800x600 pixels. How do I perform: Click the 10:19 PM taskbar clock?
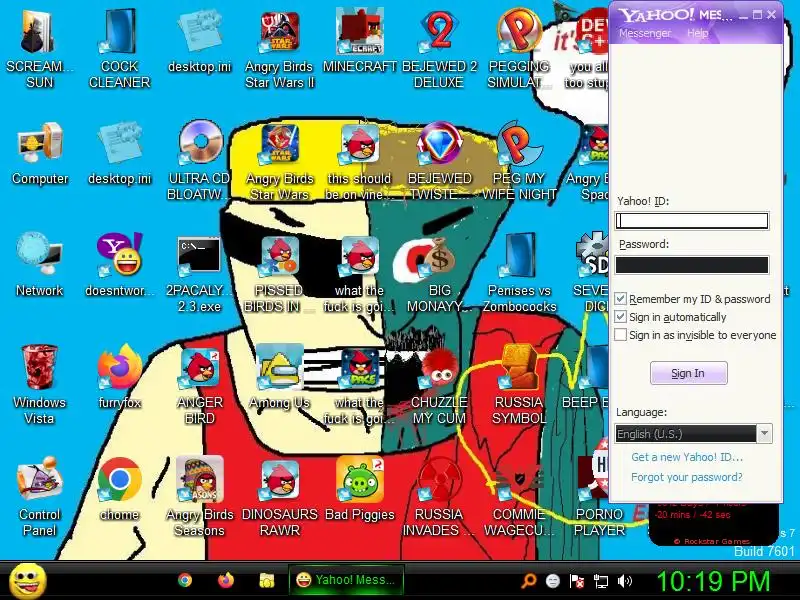click(x=713, y=581)
